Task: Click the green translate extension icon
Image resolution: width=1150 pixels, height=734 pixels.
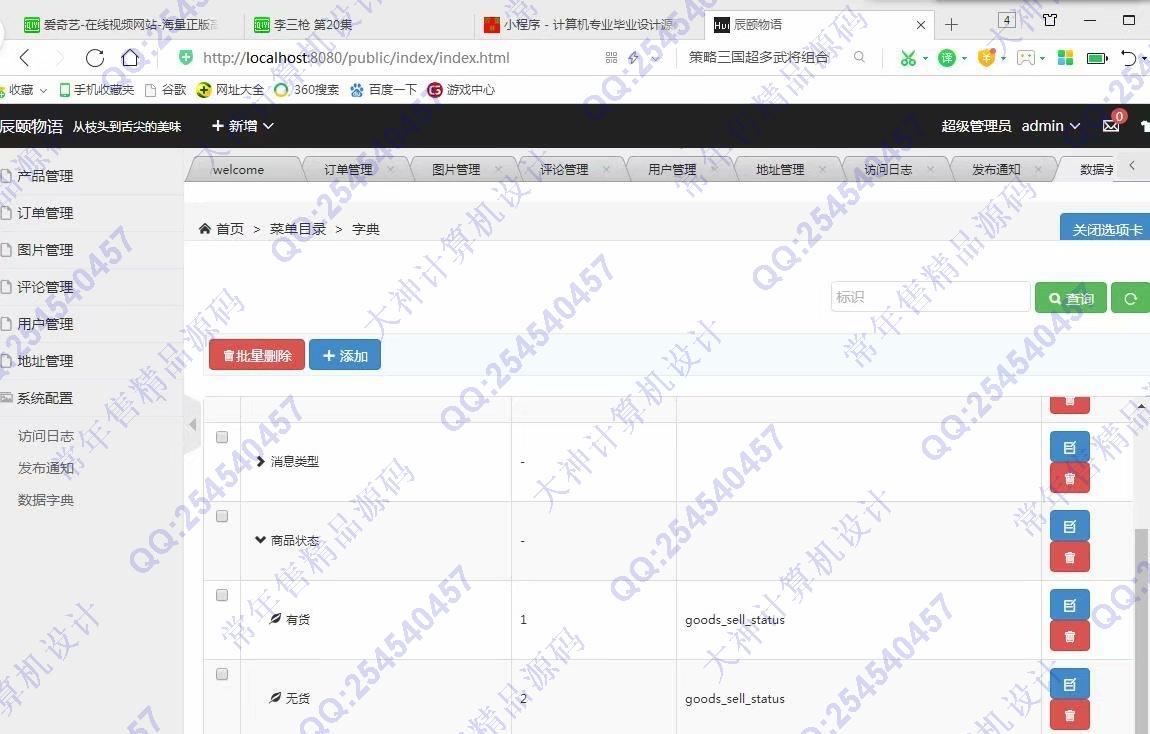Action: click(x=947, y=57)
